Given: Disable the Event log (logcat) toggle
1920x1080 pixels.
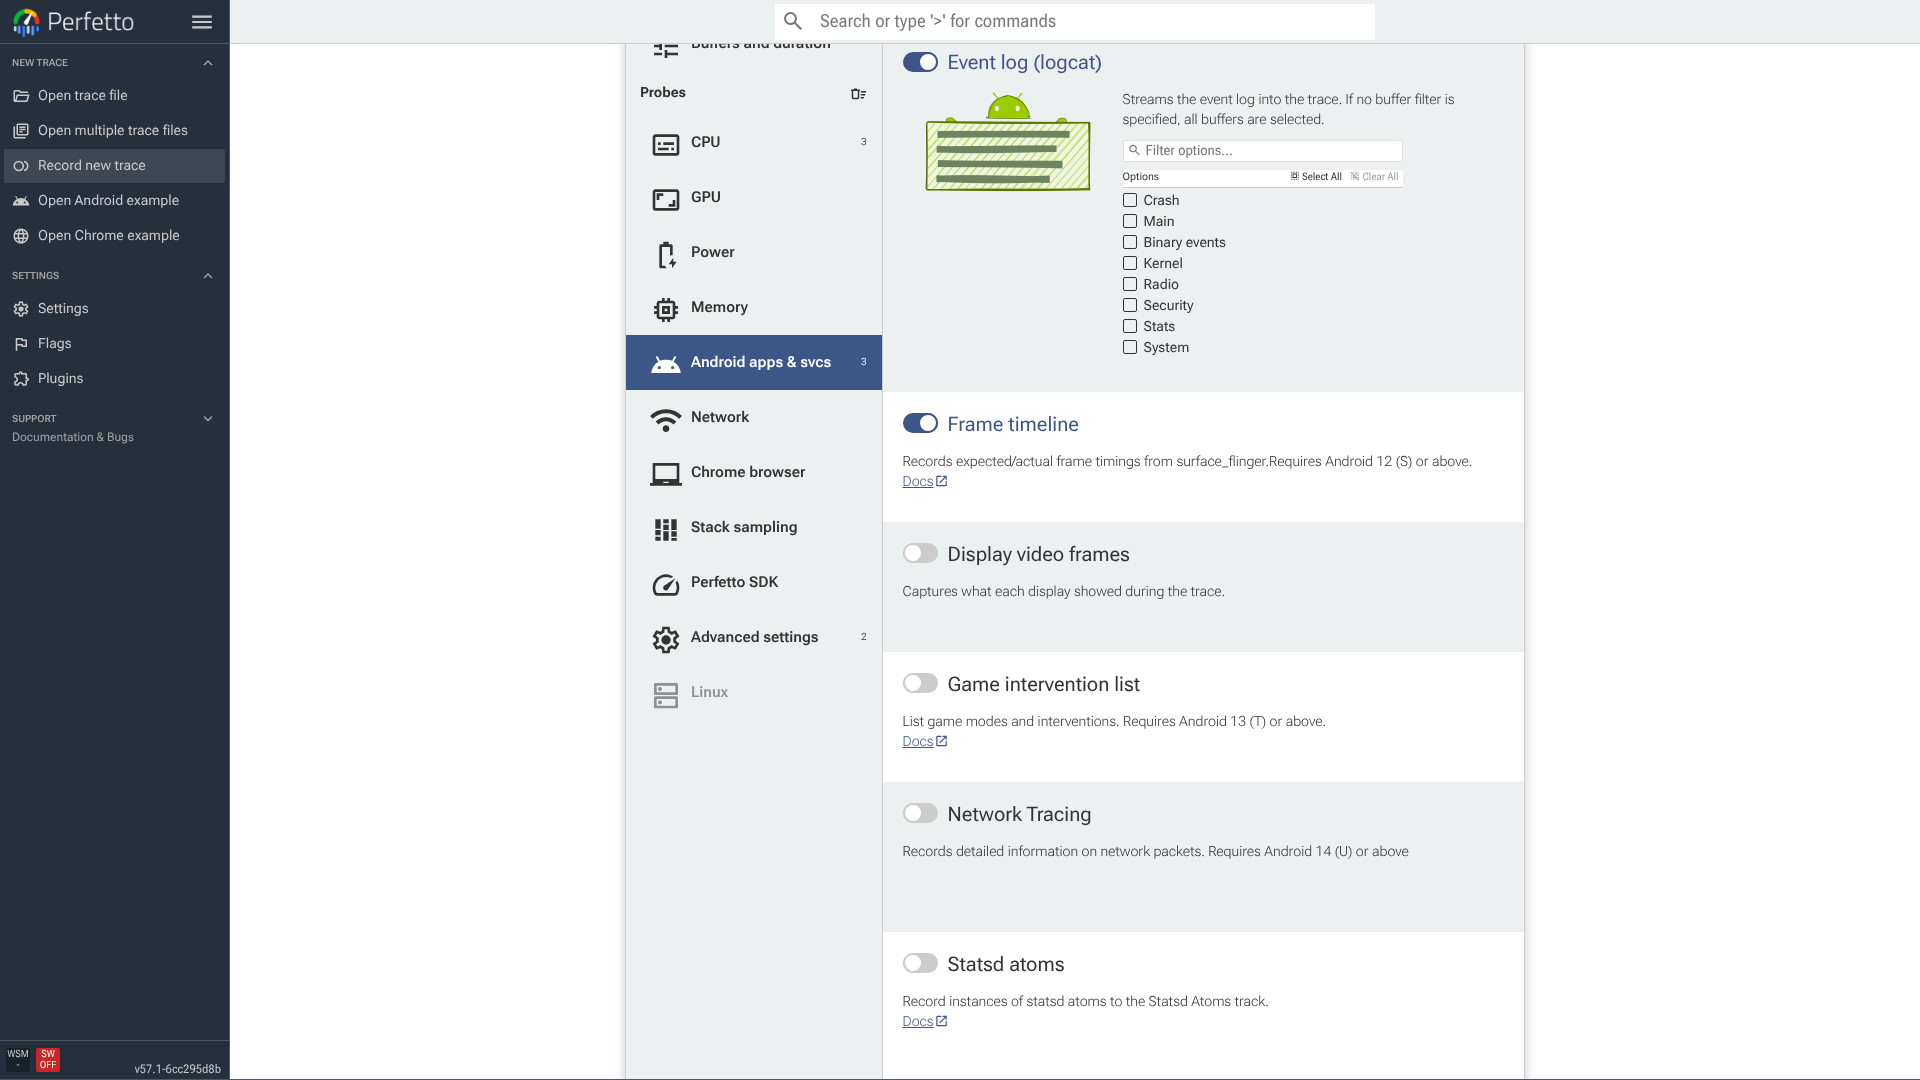Looking at the screenshot, I should (920, 62).
